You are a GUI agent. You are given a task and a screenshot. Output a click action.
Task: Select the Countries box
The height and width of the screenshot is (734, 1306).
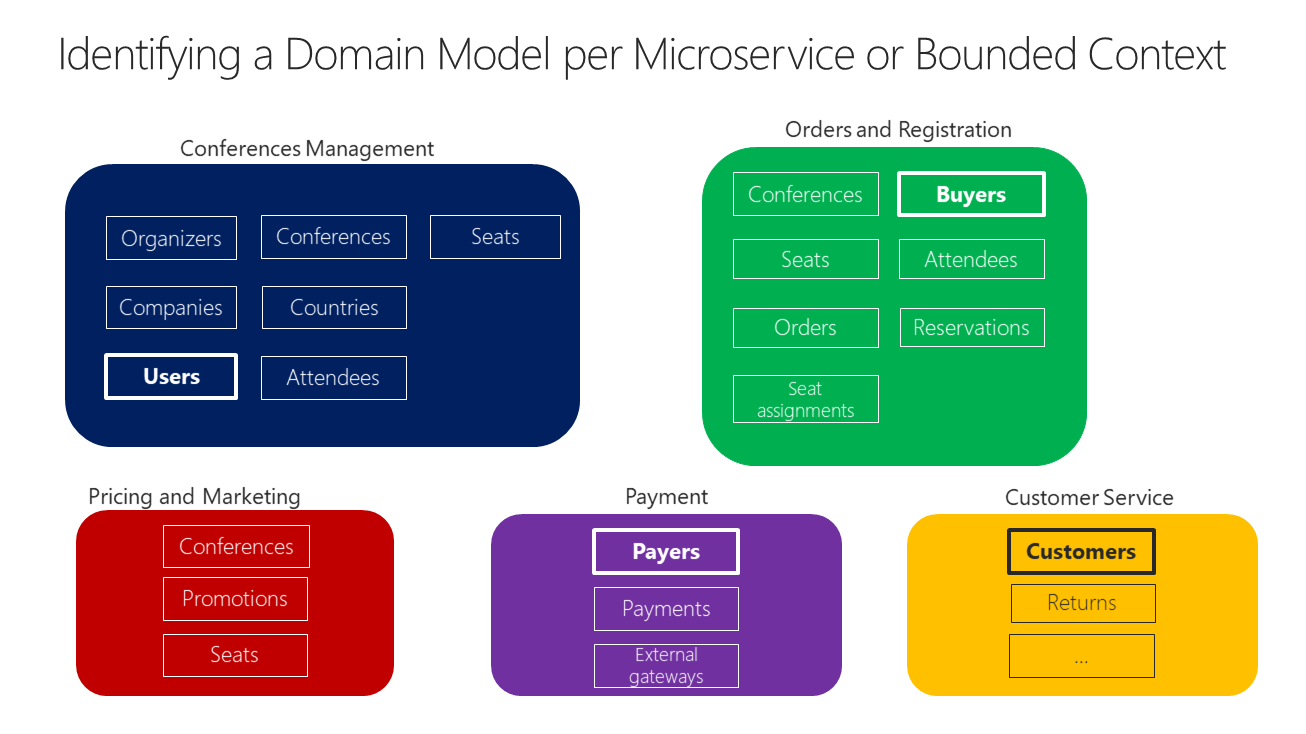point(333,307)
